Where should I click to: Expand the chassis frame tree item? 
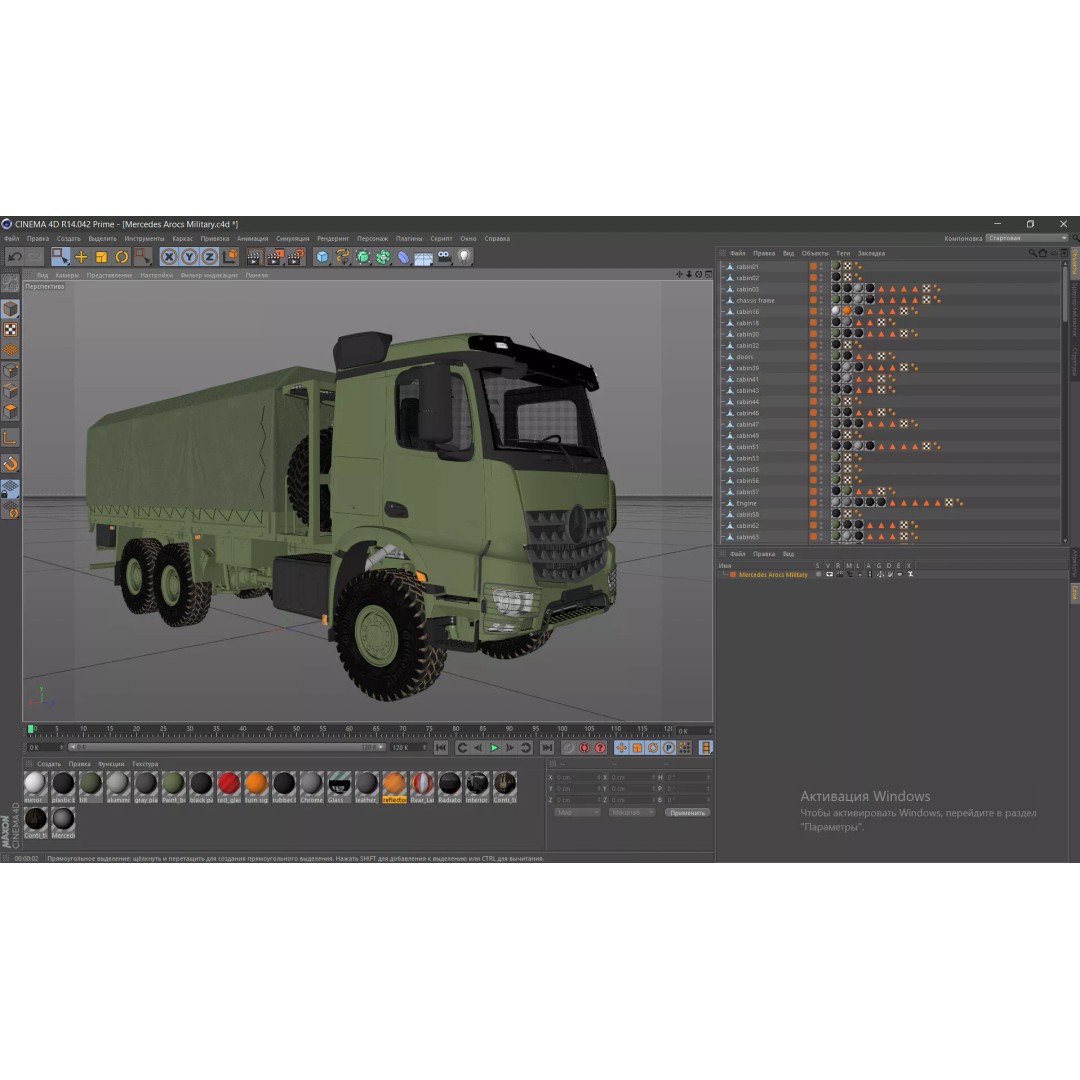click(x=723, y=300)
